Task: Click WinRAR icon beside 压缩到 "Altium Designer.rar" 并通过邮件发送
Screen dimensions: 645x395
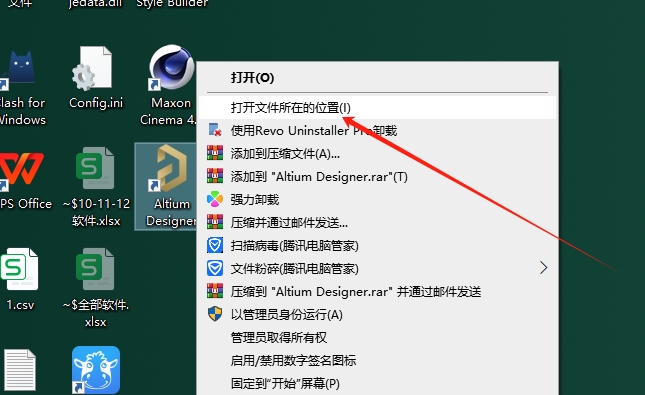Action: pyautogui.click(x=215, y=291)
